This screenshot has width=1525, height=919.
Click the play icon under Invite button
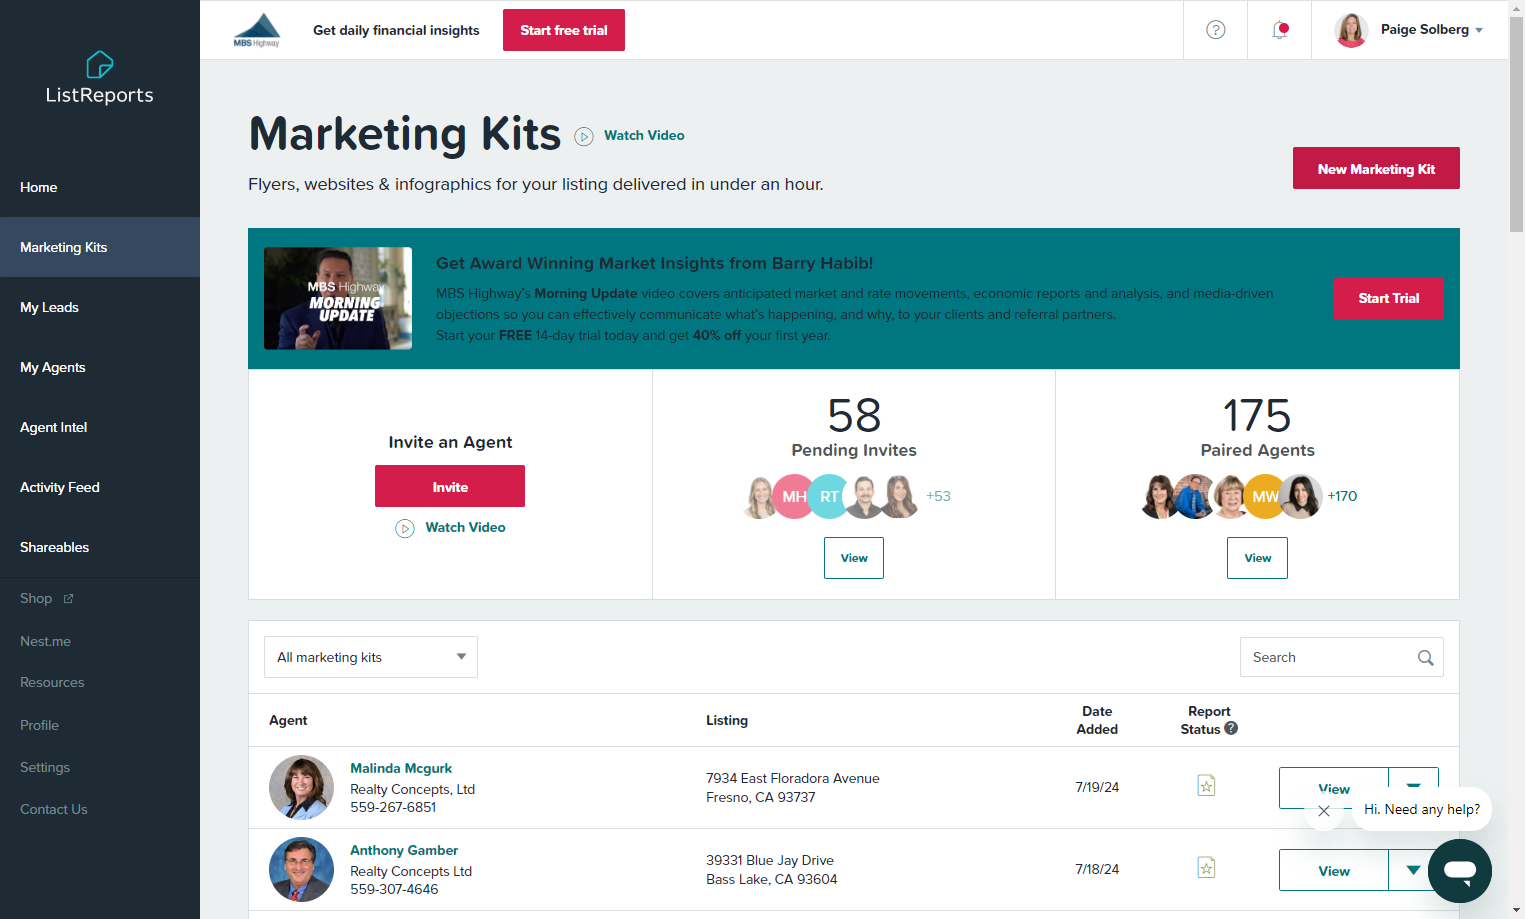coord(405,528)
